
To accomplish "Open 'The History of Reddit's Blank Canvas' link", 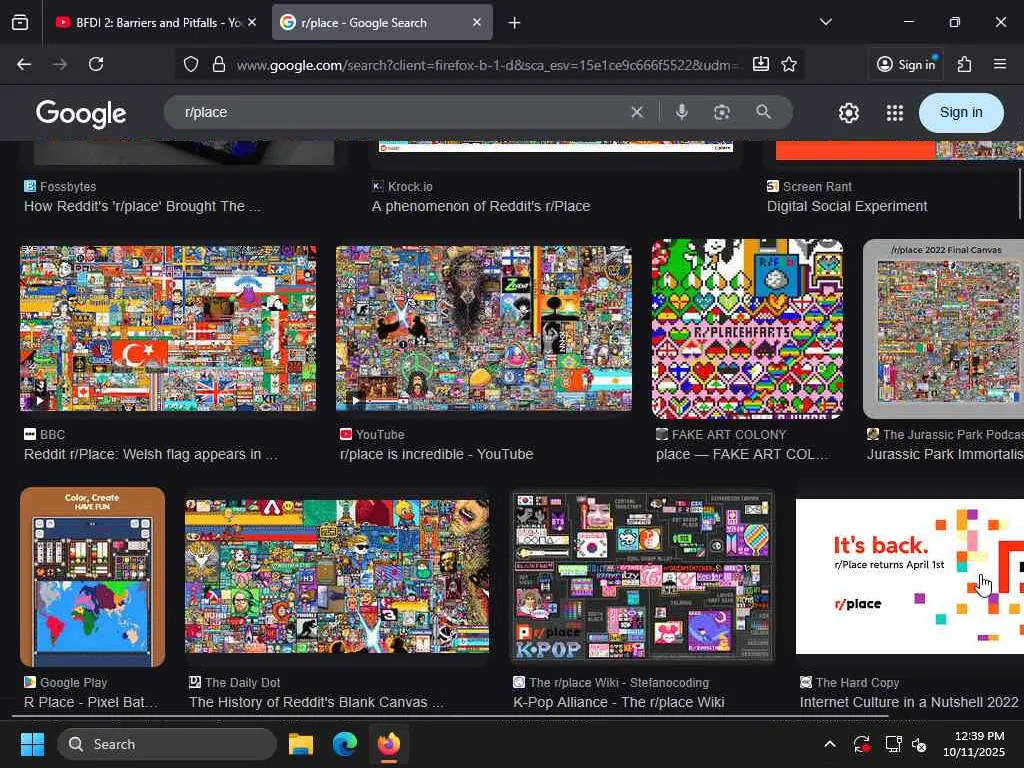I will coord(316,703).
